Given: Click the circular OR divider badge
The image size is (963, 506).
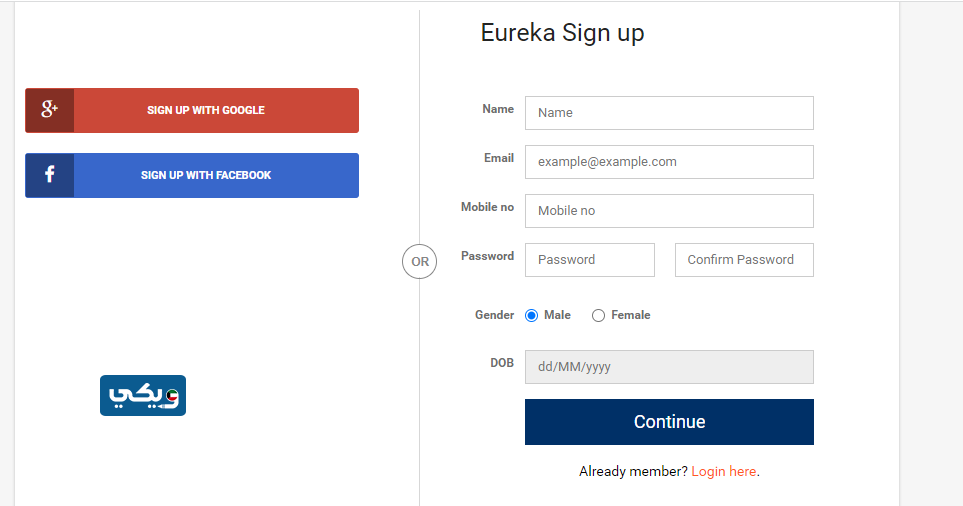Looking at the screenshot, I should pos(420,262).
